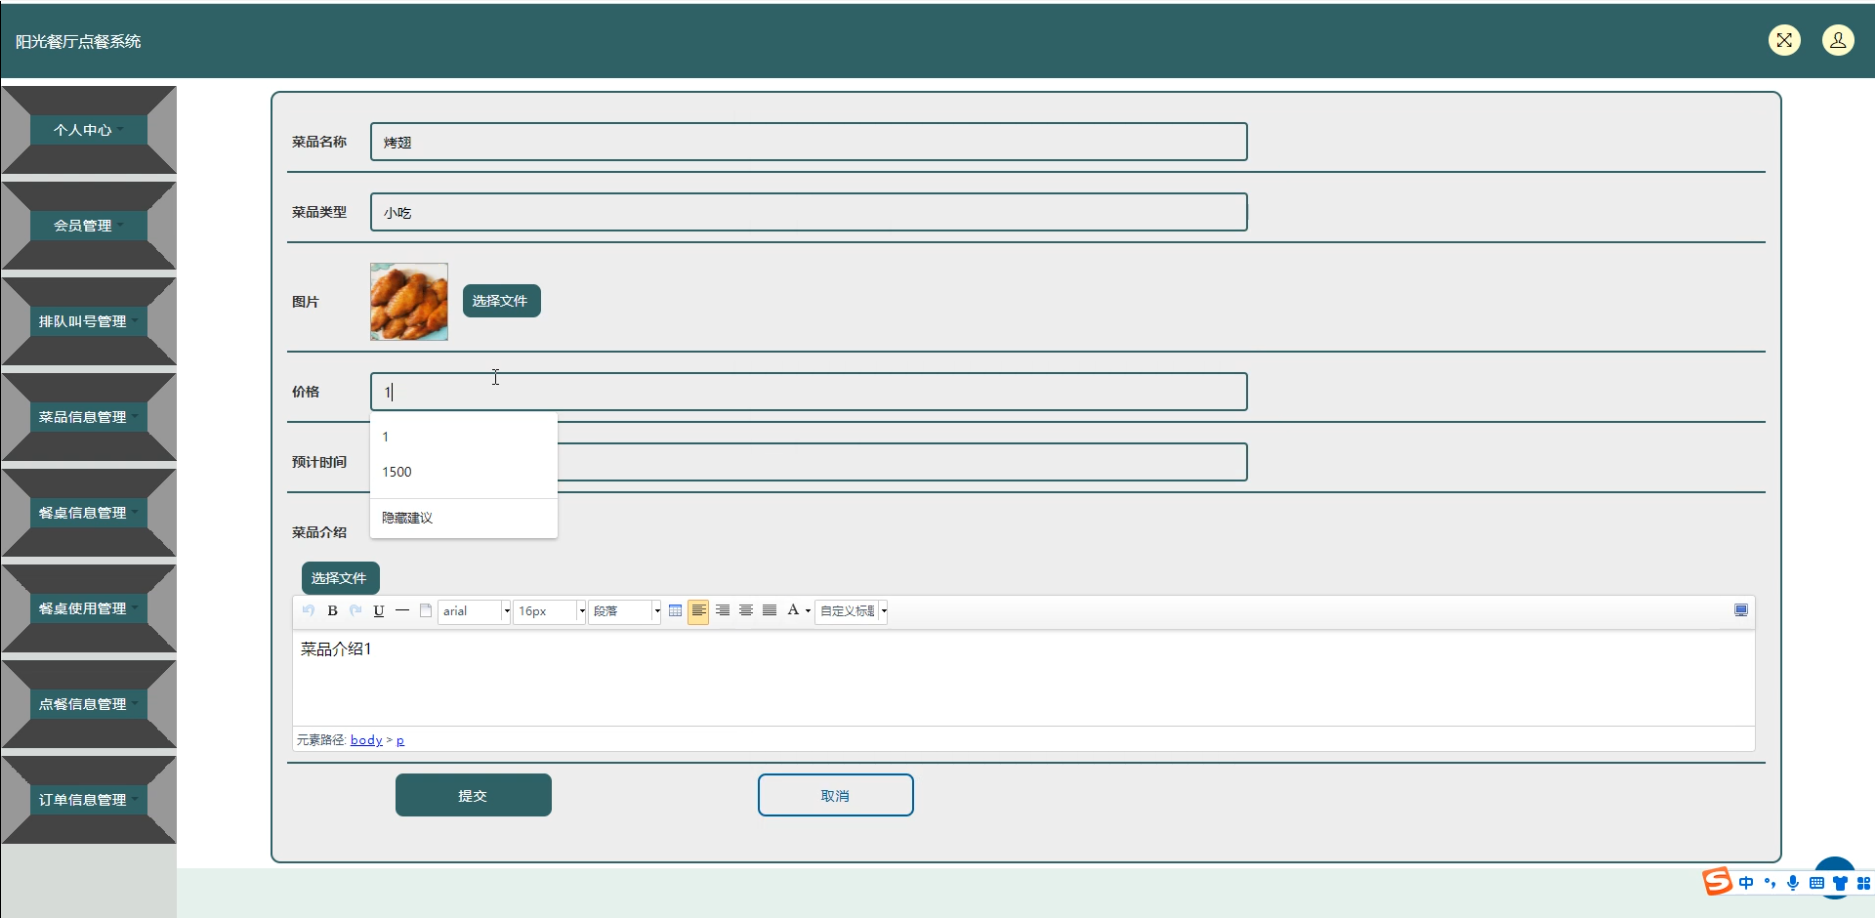The height and width of the screenshot is (918, 1875).
Task: Click the 价格 price input field
Action: [x=808, y=392]
